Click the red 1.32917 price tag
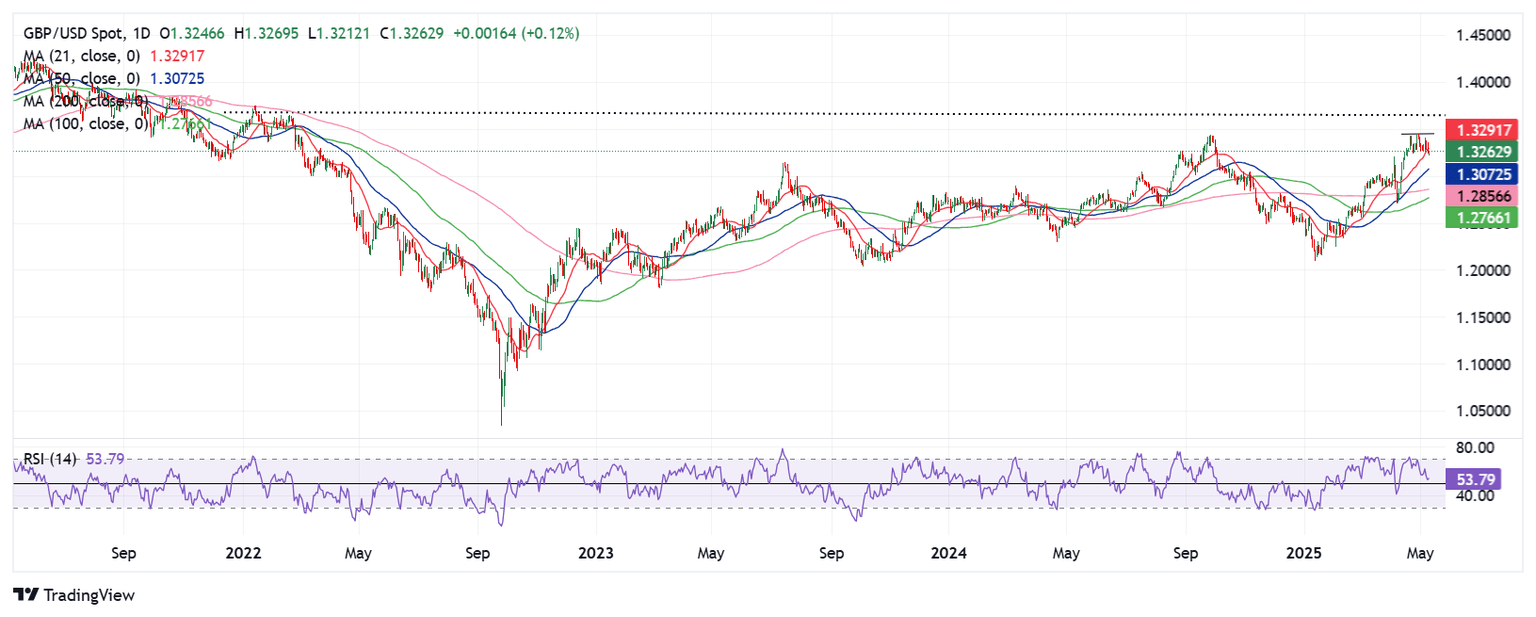1536x617 pixels. click(x=1484, y=131)
